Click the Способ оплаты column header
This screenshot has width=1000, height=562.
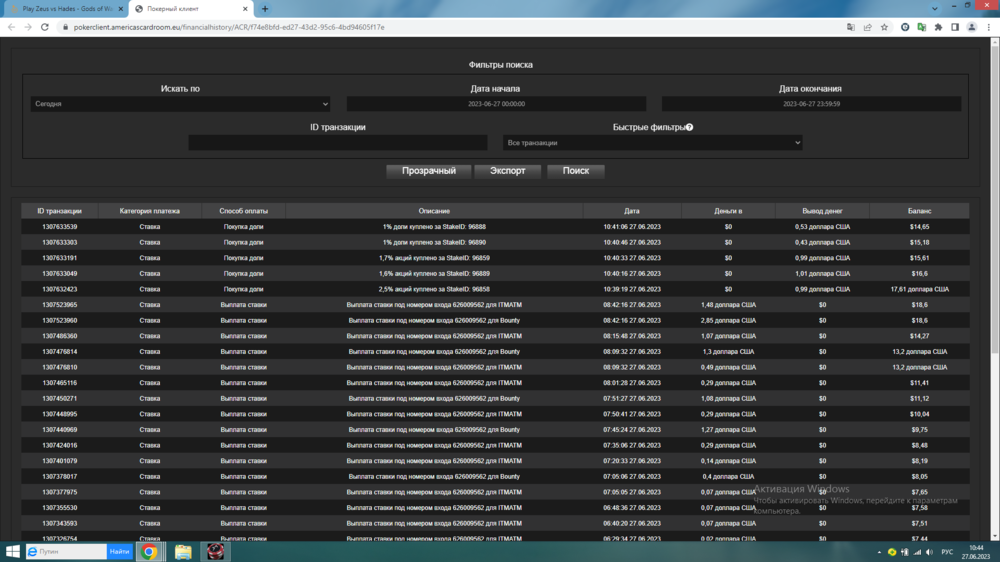pyautogui.click(x=244, y=211)
